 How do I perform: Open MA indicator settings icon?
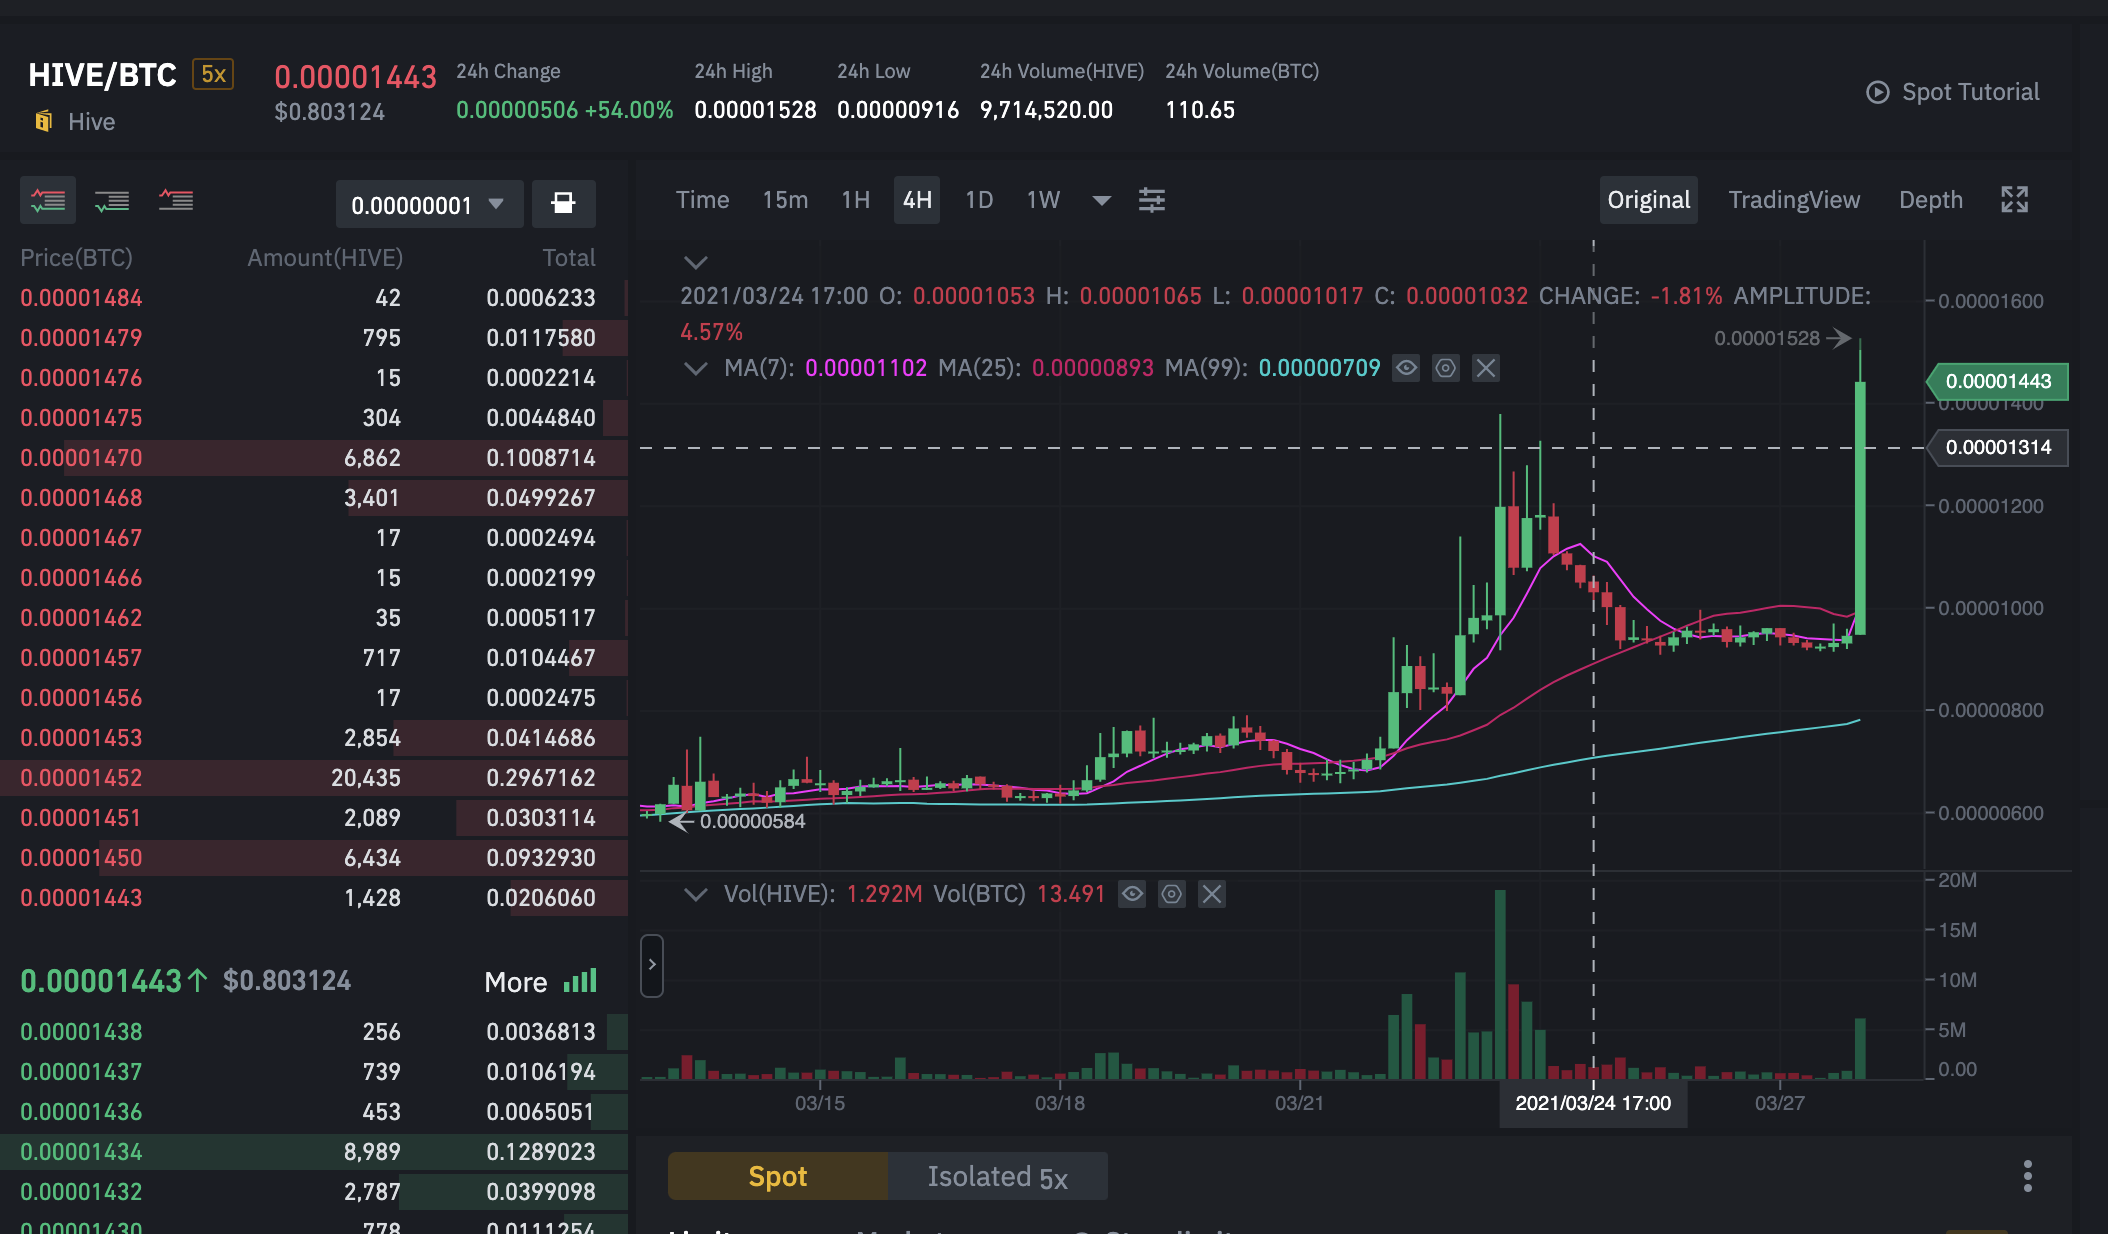click(x=1445, y=368)
